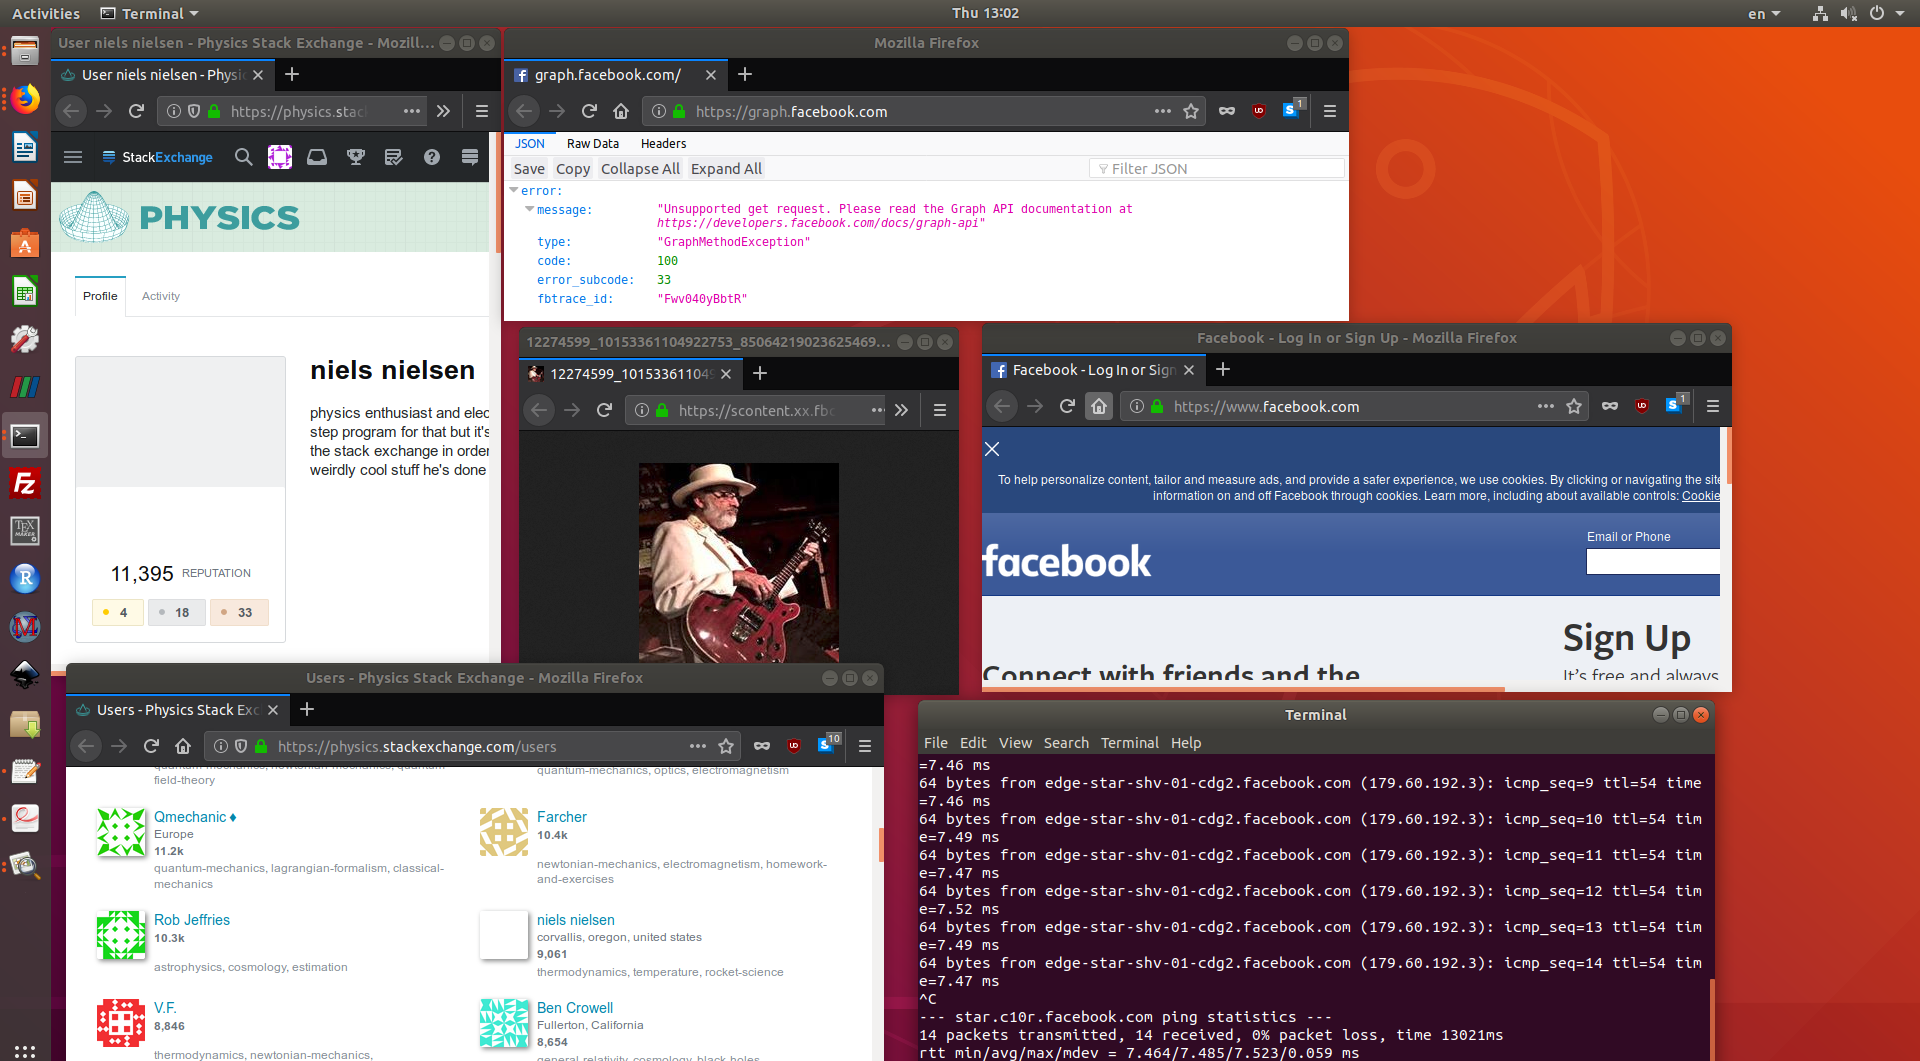Image resolution: width=1920 pixels, height=1061 pixels.
Task: Reload the scontent image page
Action: click(604, 410)
